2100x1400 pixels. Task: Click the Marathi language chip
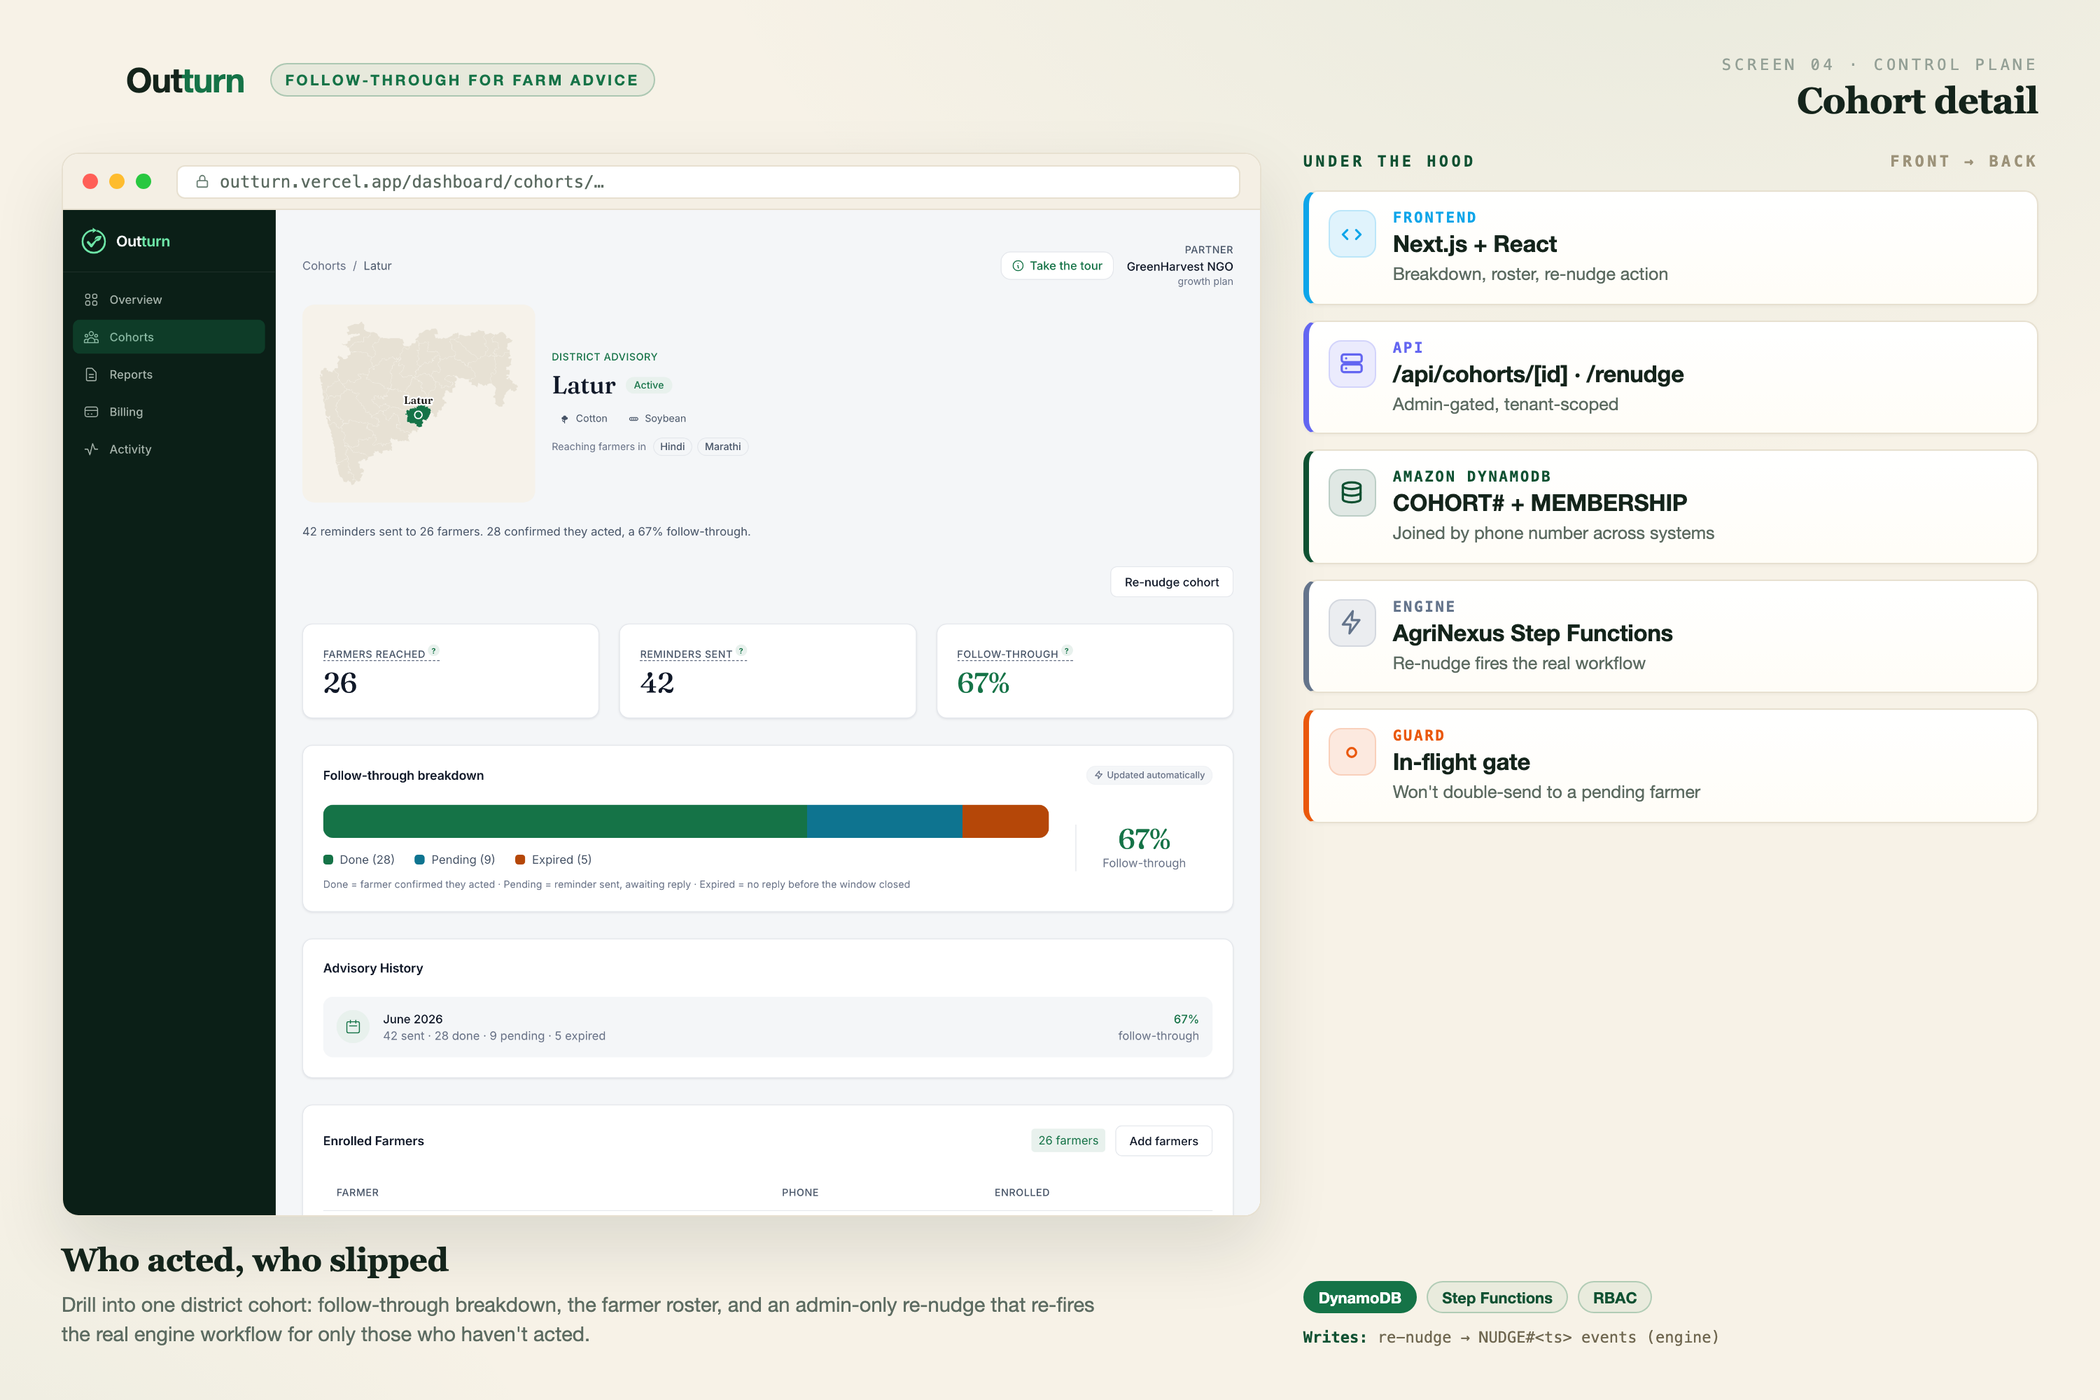[x=722, y=447]
